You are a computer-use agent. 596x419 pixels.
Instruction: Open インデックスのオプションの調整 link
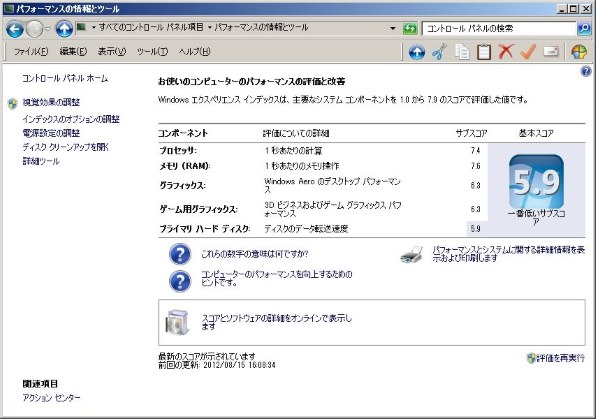pos(71,119)
